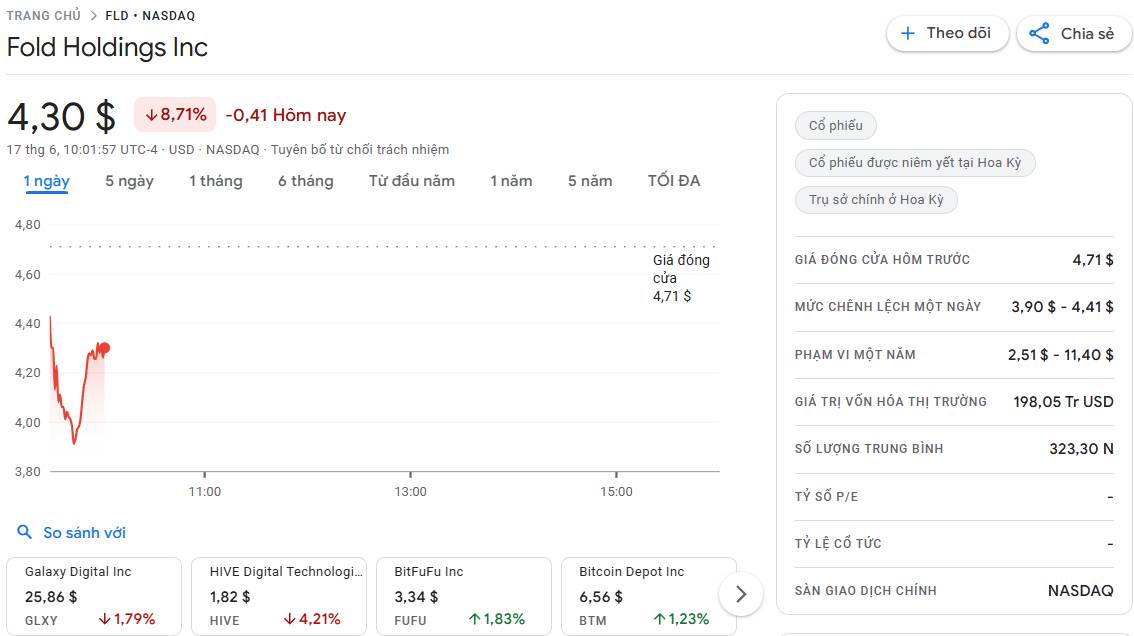This screenshot has width=1134, height=636.
Task: Open the Bitcoin Depot Inc card
Action: click(x=649, y=596)
